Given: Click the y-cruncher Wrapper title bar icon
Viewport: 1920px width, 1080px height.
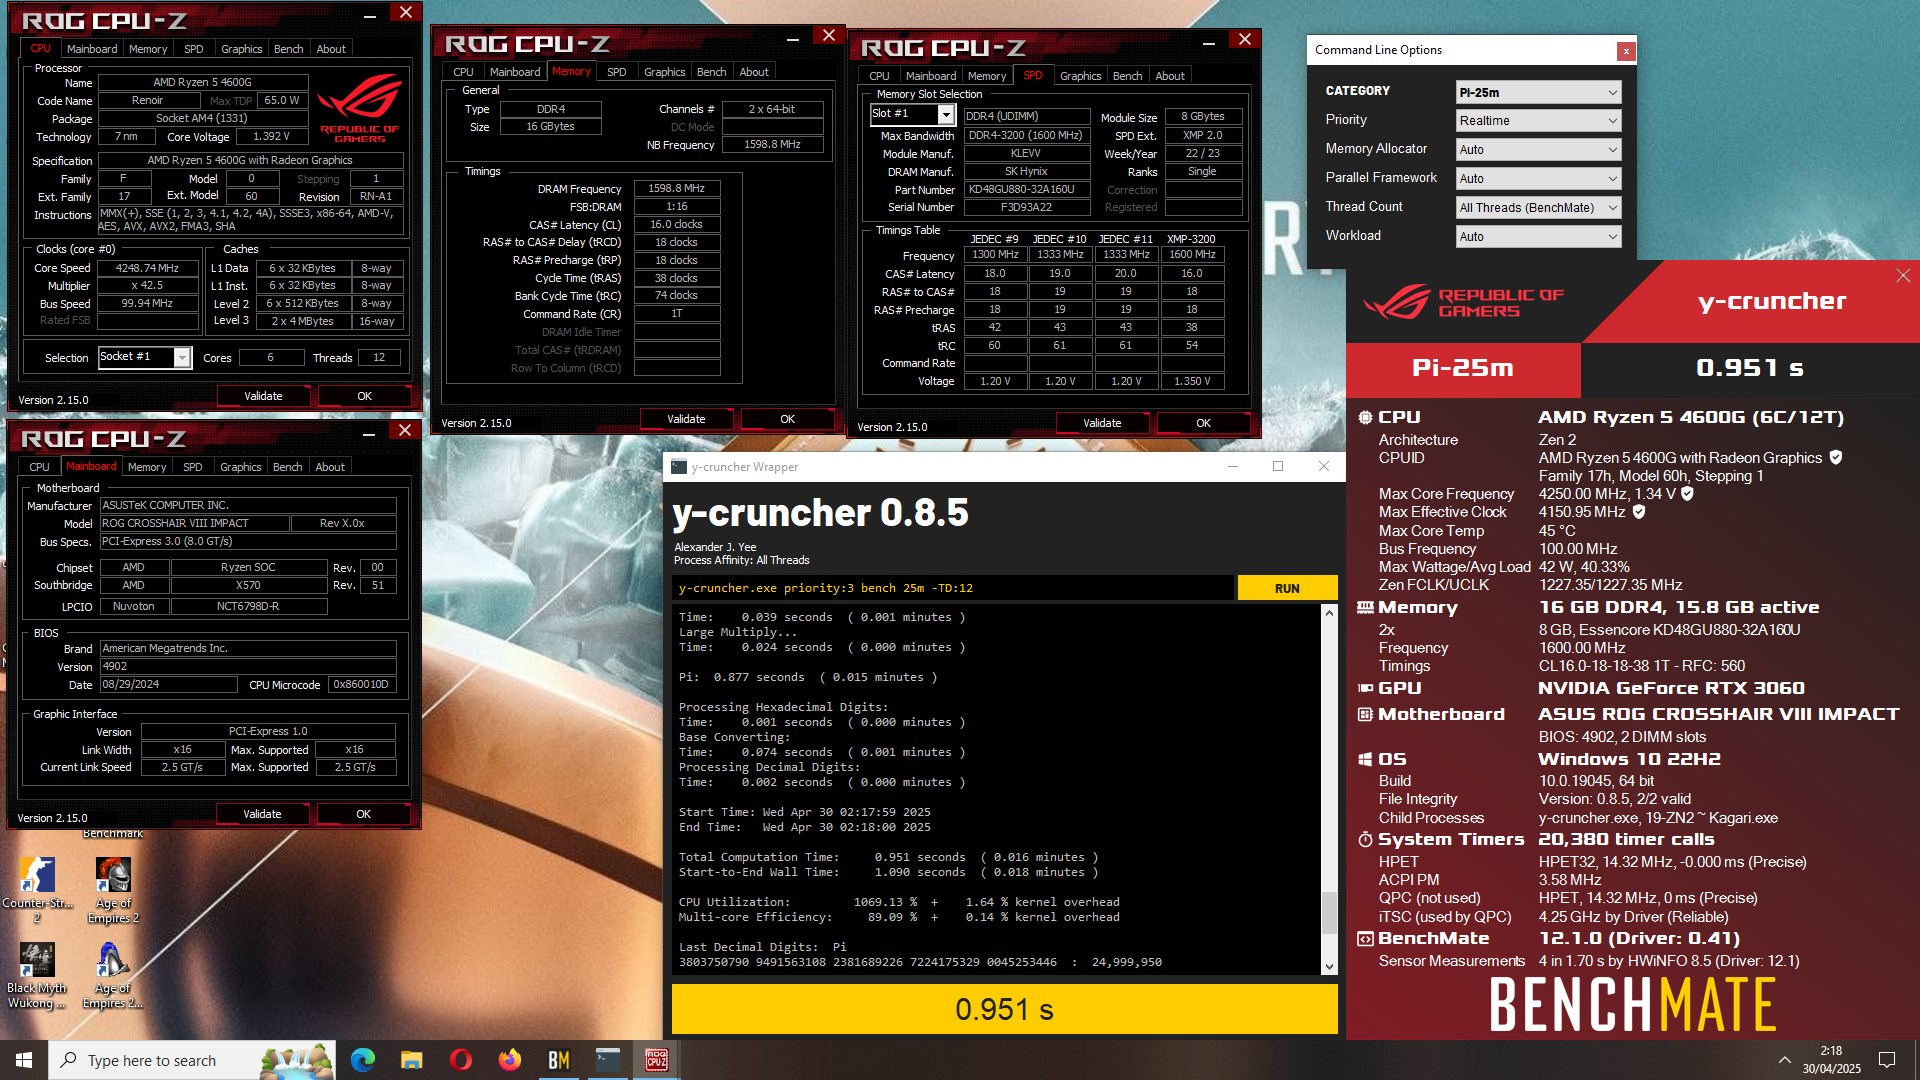Looking at the screenshot, I should tap(679, 467).
